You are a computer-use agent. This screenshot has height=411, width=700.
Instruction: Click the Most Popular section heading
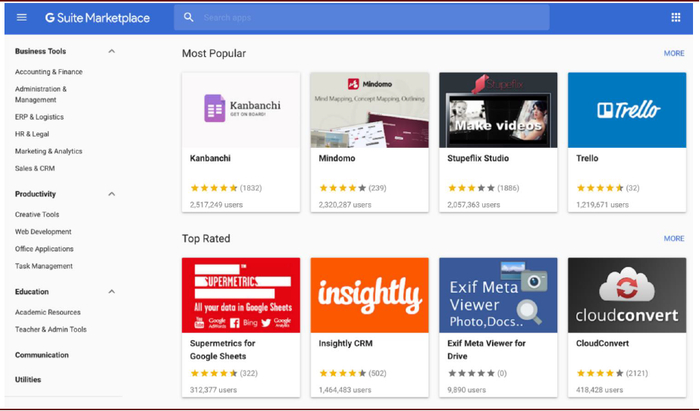click(214, 54)
